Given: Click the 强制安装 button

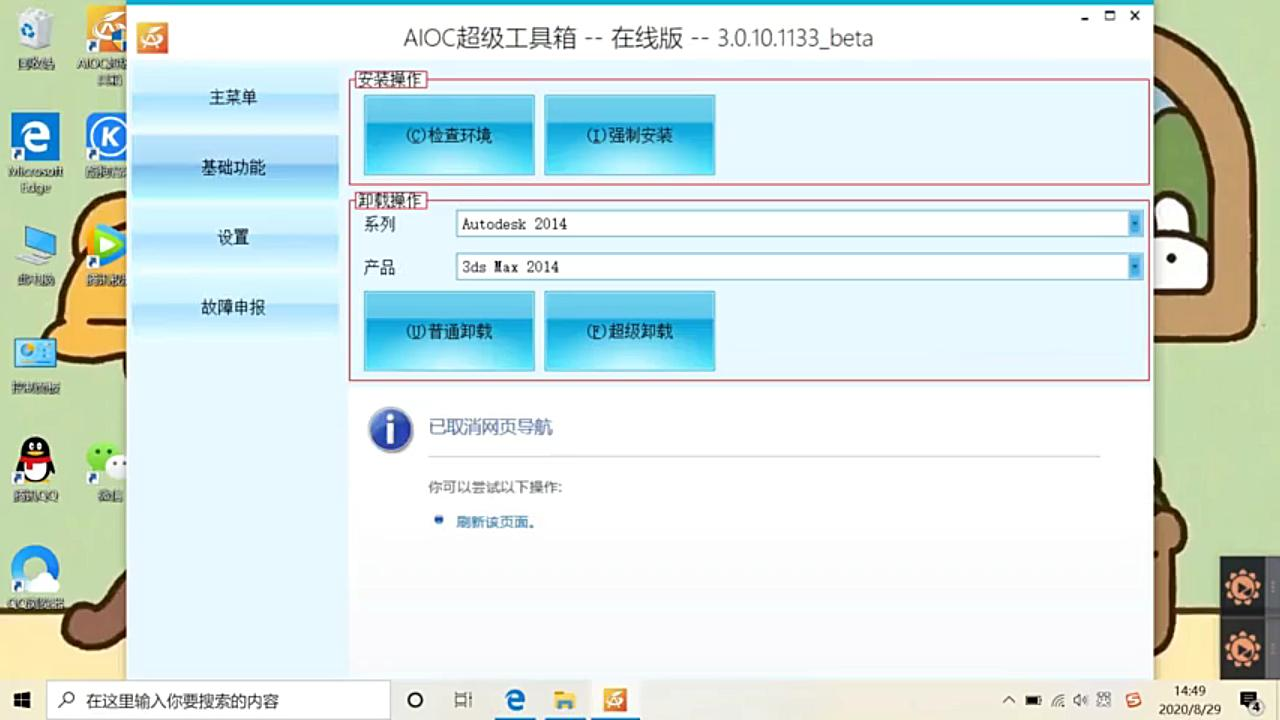Looking at the screenshot, I should (x=629, y=135).
